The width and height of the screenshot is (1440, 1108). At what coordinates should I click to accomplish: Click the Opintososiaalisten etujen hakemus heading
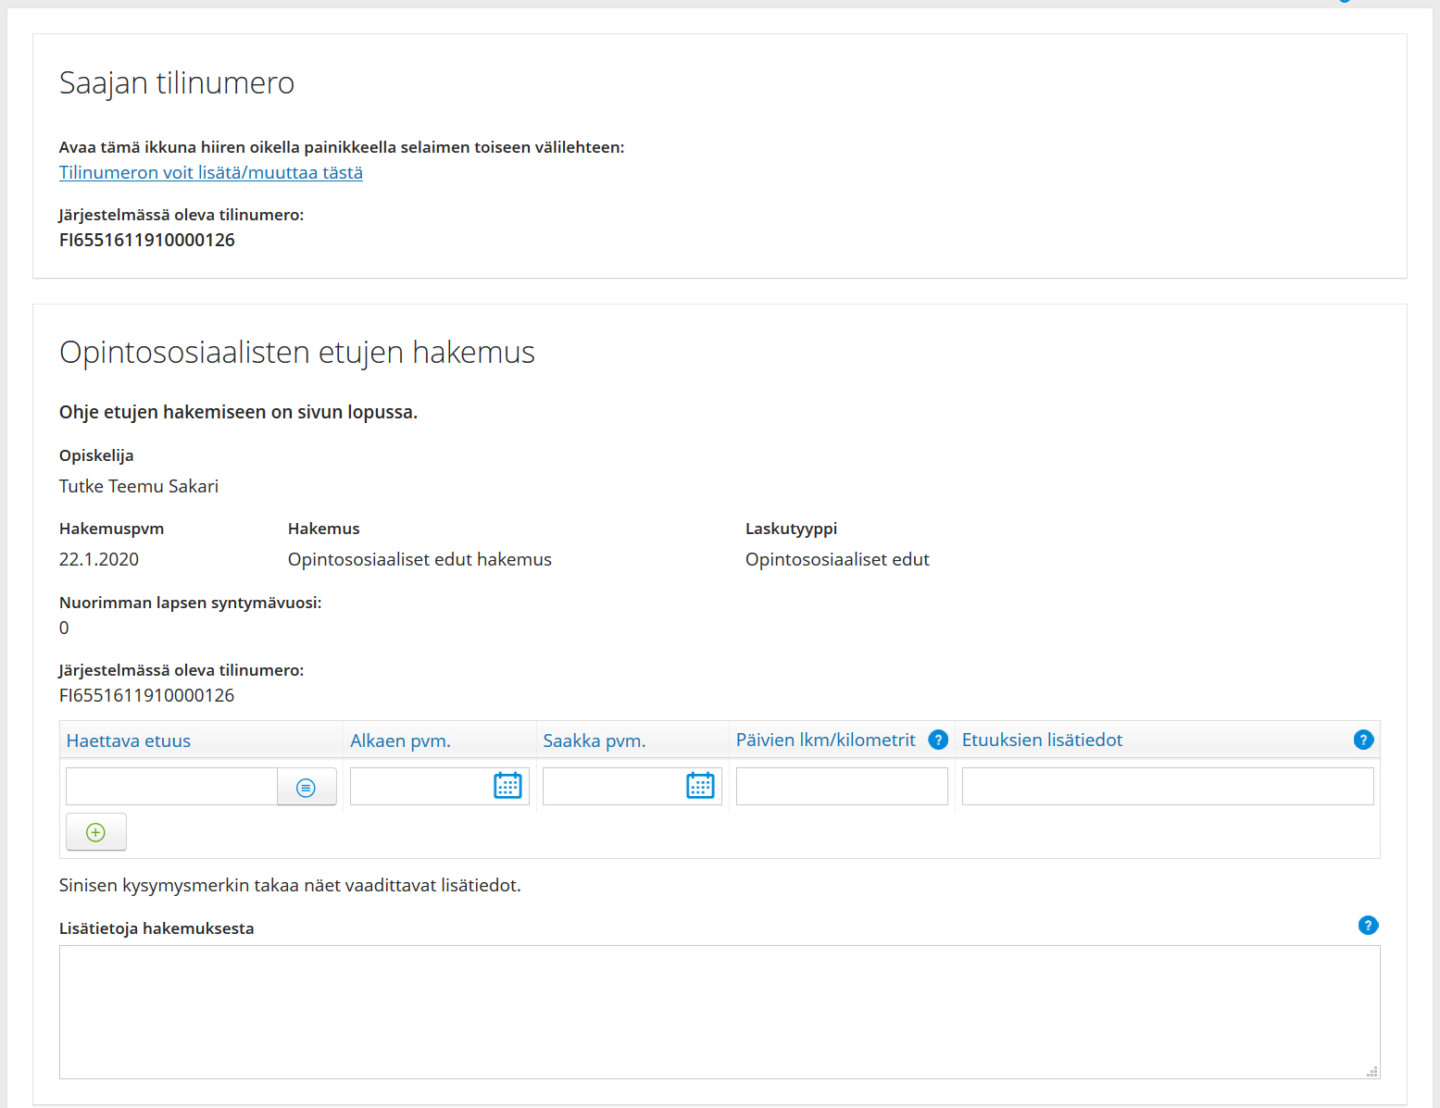tap(297, 352)
